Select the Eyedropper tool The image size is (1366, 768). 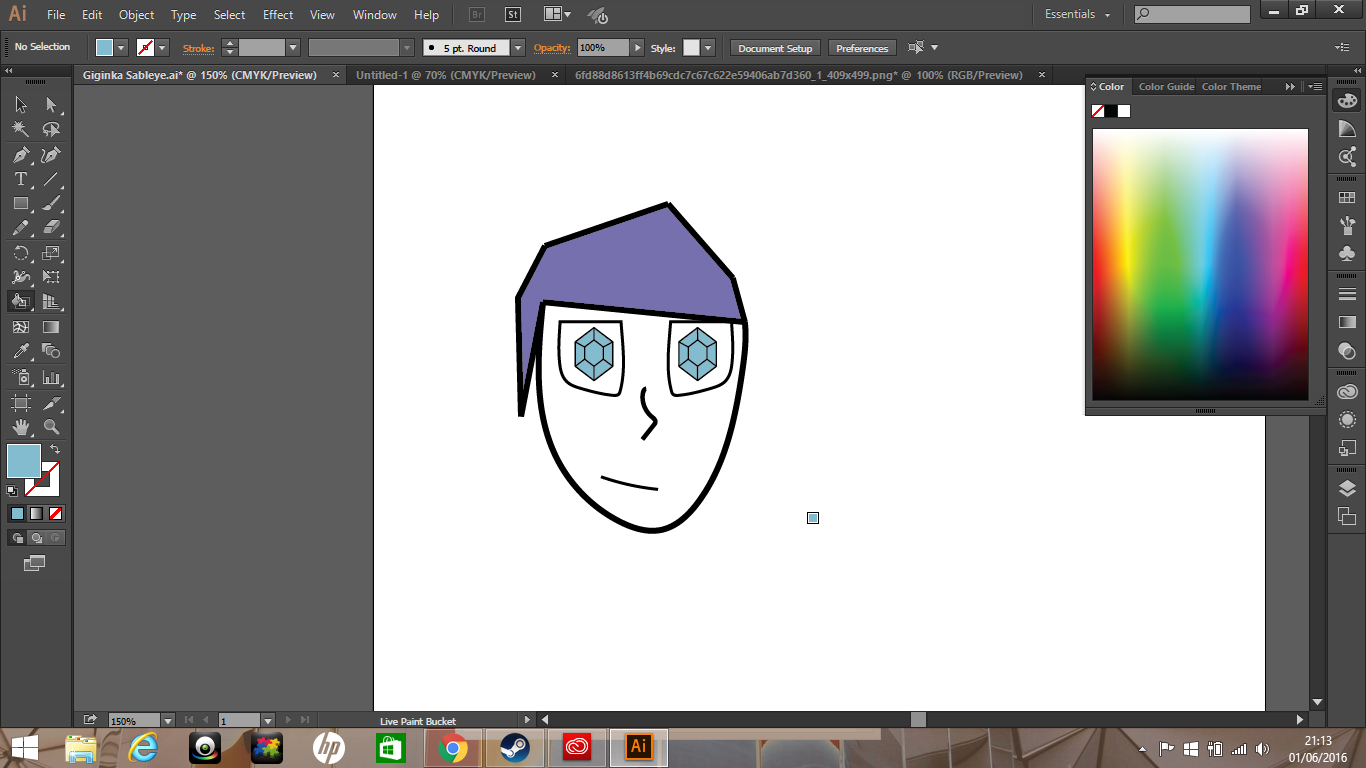pyautogui.click(x=21, y=351)
